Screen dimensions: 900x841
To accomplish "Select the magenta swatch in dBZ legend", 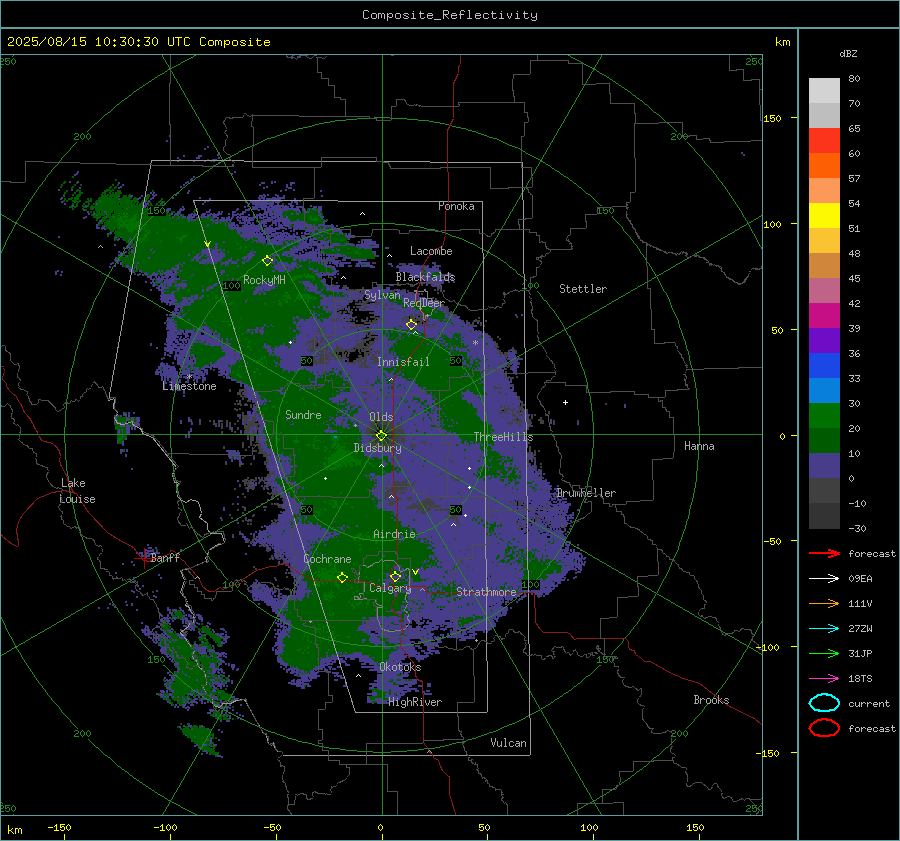I will 824,315.
